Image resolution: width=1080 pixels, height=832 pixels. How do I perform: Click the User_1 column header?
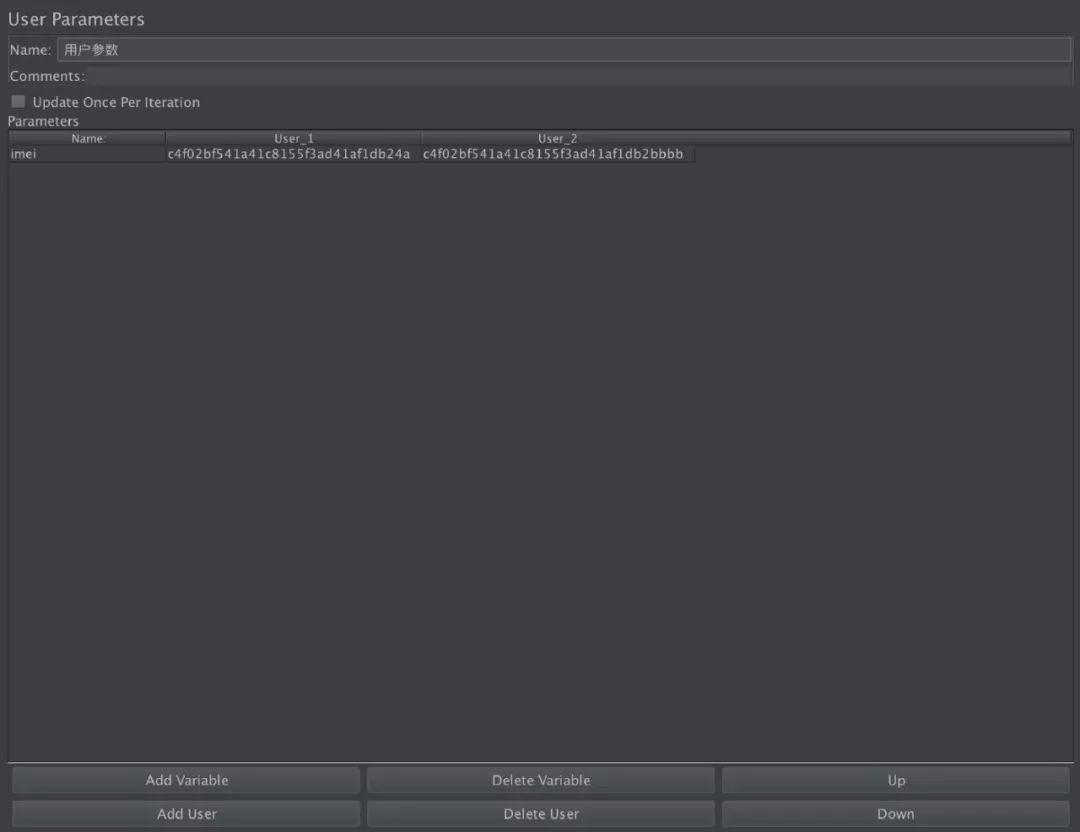[293, 138]
